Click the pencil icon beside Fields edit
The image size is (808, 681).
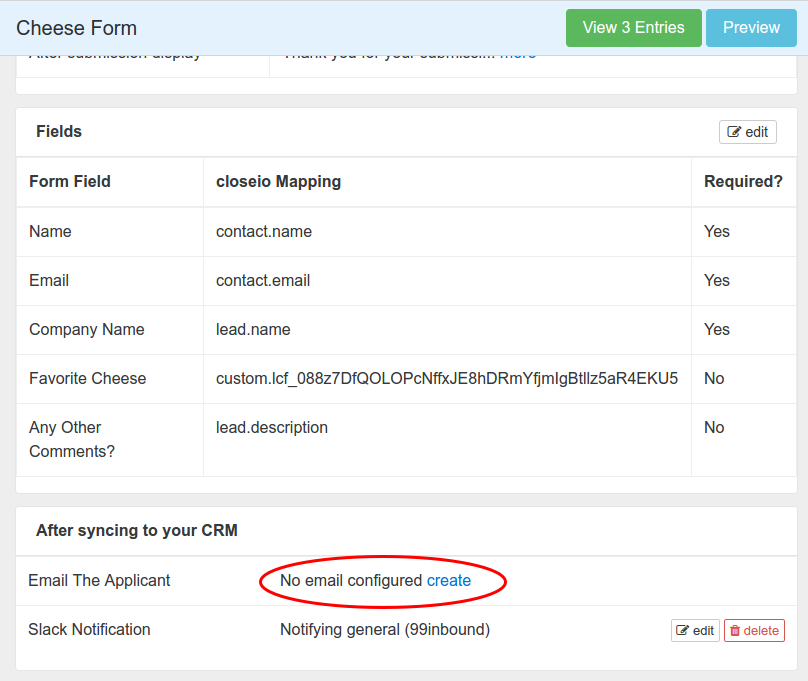click(x=734, y=132)
